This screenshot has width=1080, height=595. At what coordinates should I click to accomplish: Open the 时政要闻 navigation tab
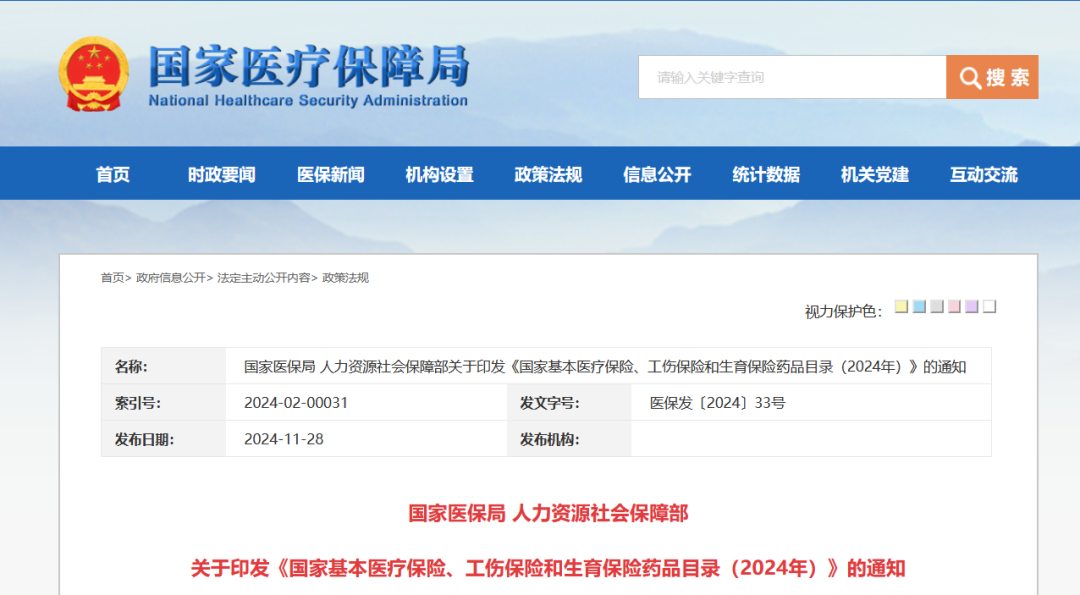click(x=222, y=174)
